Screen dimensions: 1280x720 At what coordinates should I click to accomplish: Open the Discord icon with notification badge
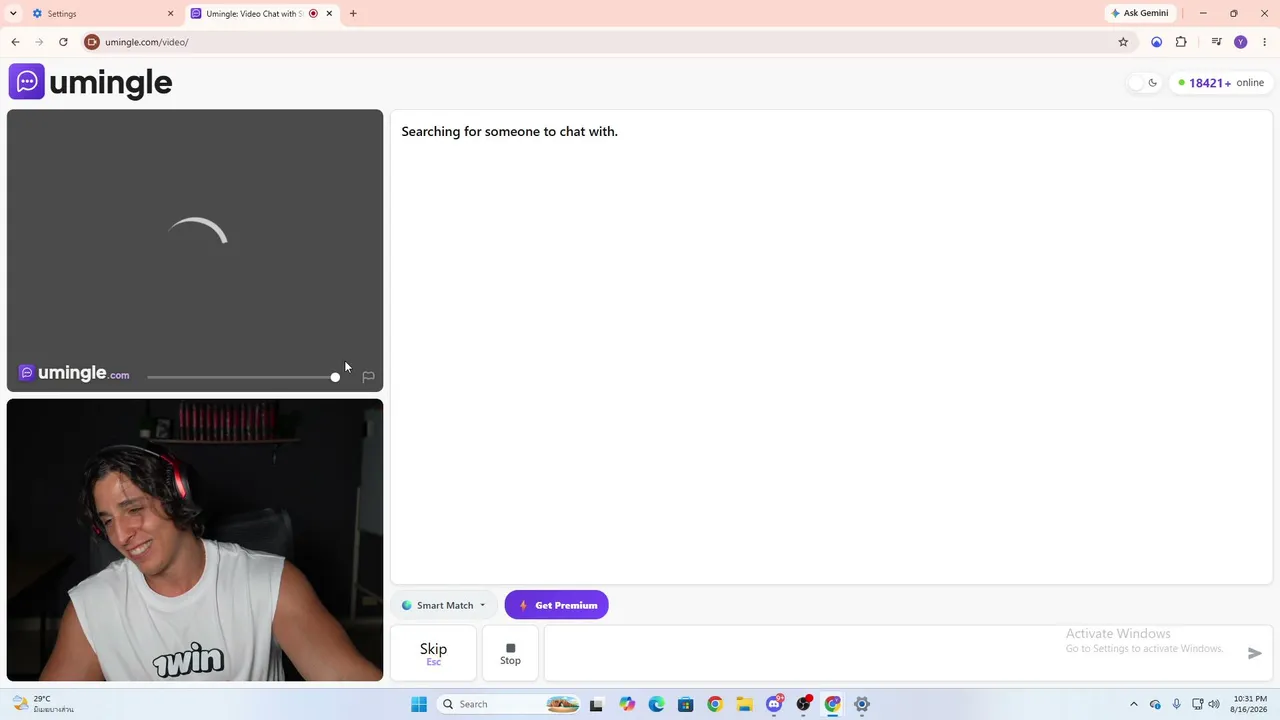click(x=774, y=704)
